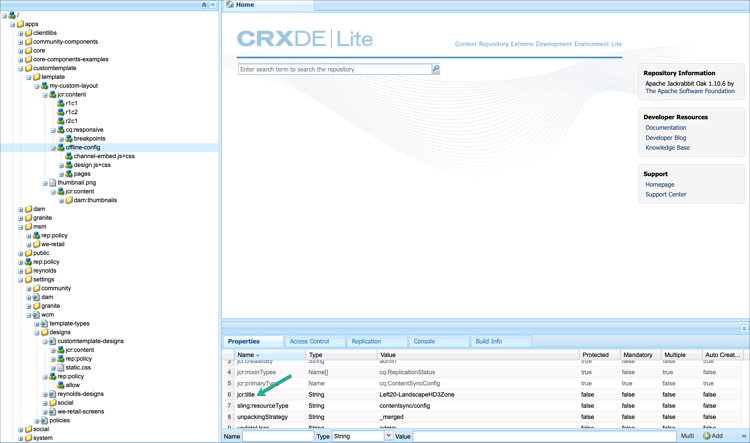
Task: Collapse the properties panel using its corner chevron
Action: [744, 328]
